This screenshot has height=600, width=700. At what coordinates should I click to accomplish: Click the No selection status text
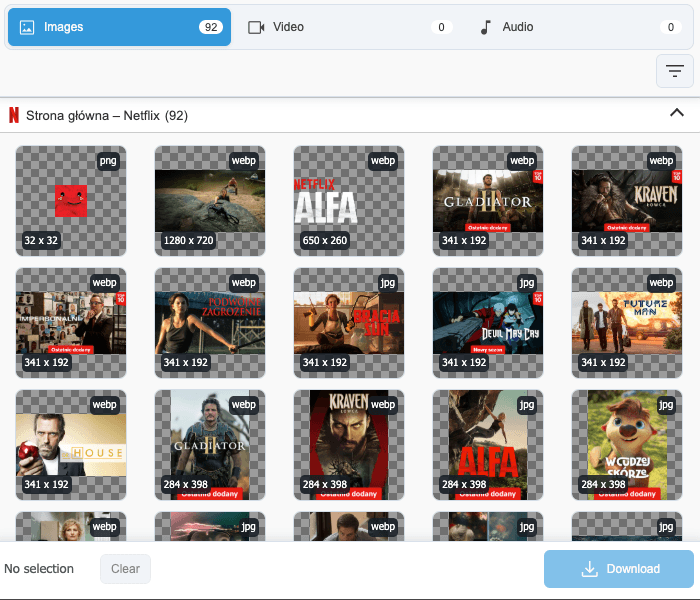point(39,569)
